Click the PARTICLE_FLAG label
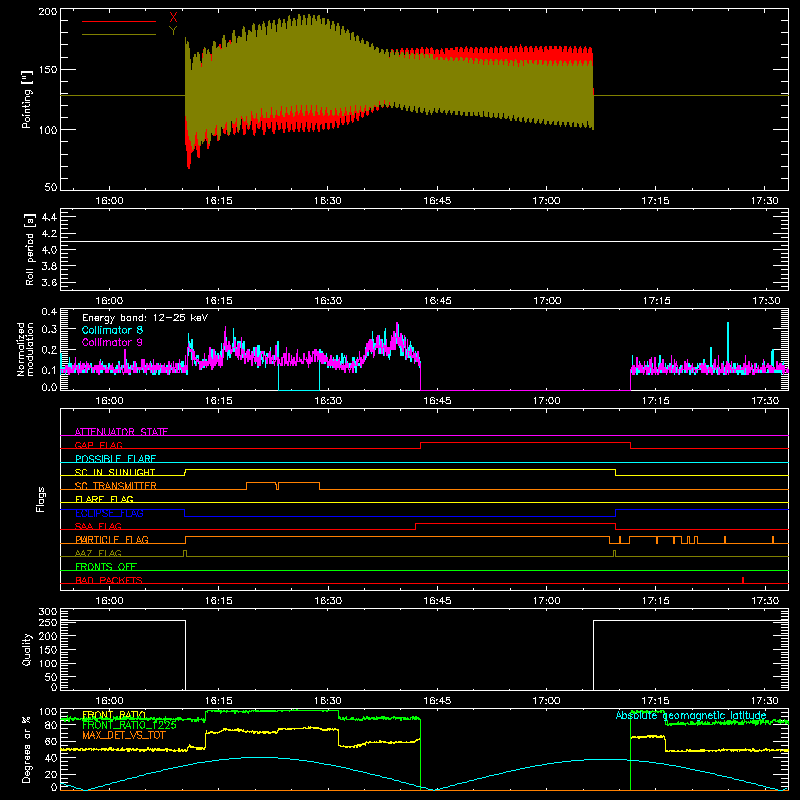800x800 pixels. [112, 540]
